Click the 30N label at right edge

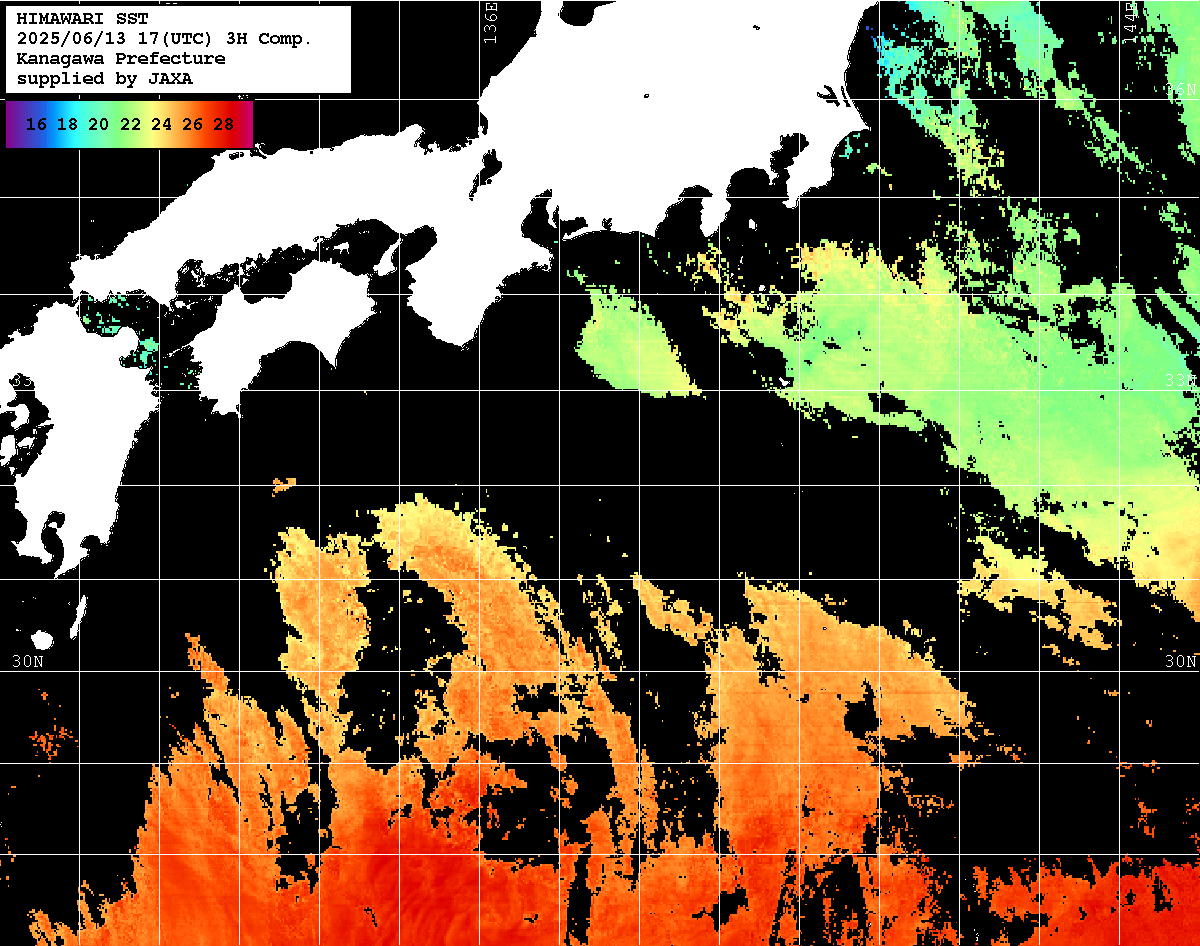1181,662
